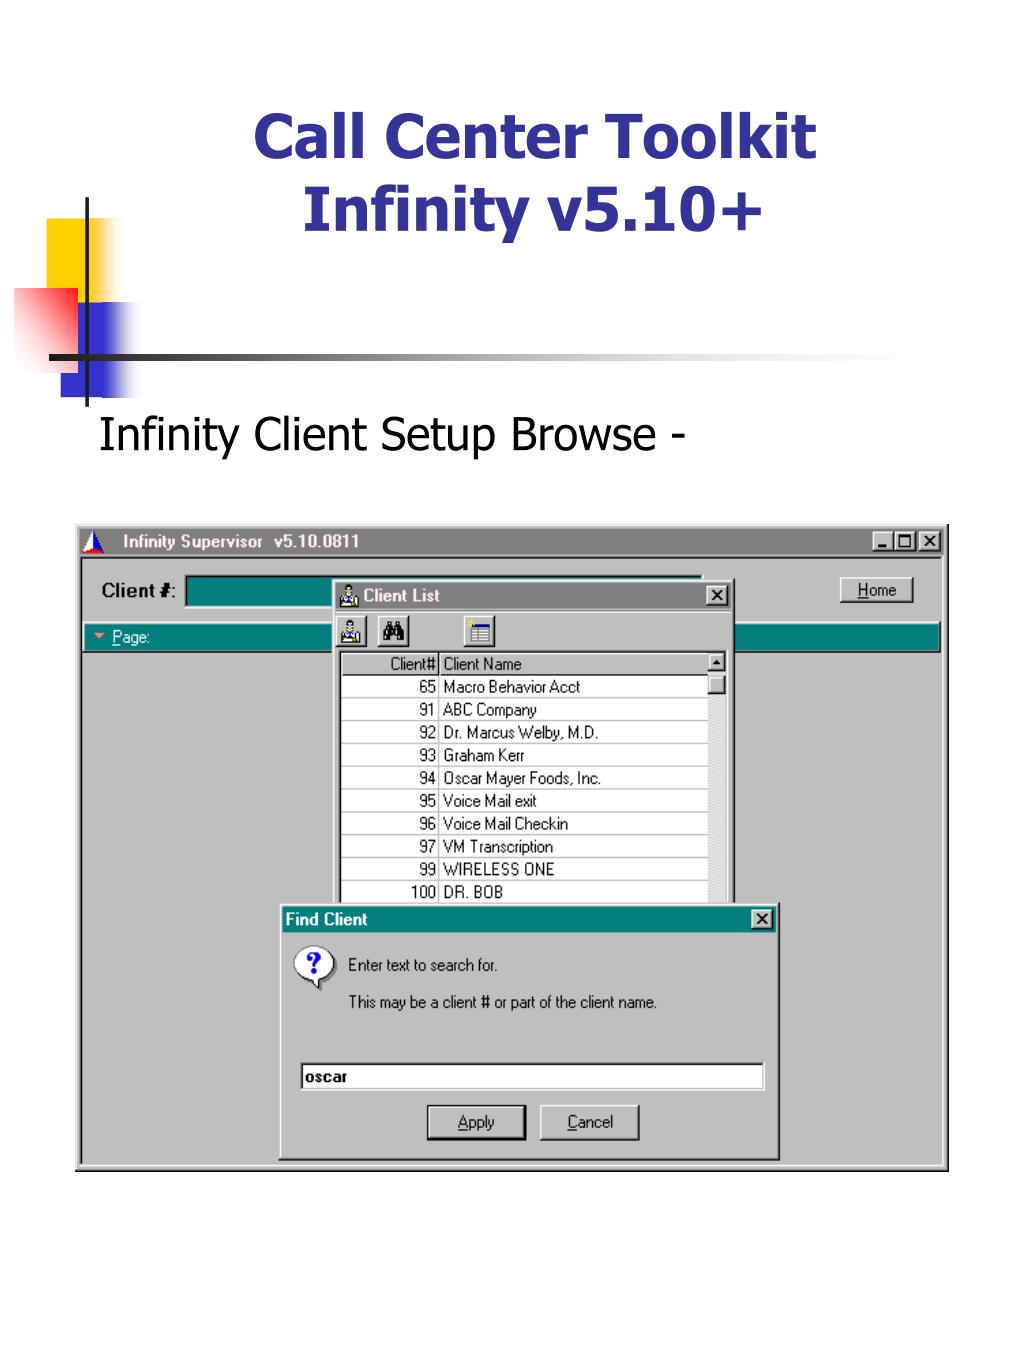
Task: Click the search text field containing oscar
Action: pos(532,1077)
